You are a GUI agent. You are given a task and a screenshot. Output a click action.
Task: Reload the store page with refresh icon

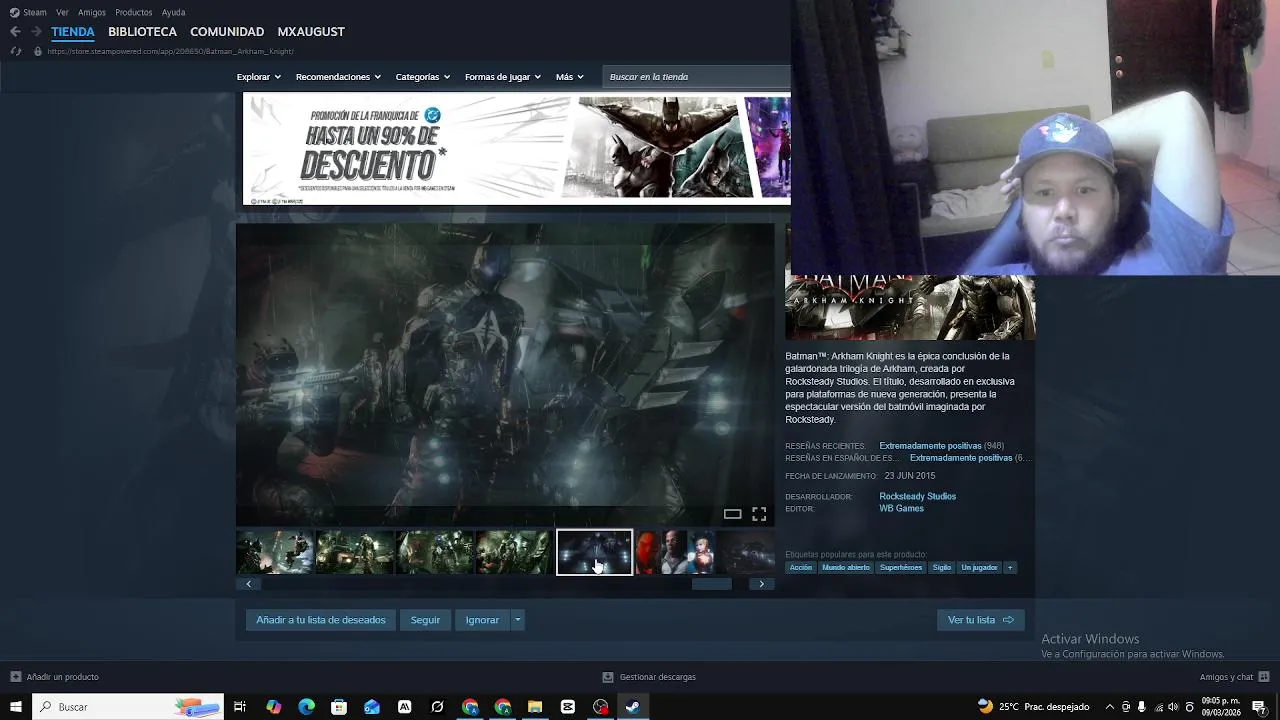pos(15,51)
